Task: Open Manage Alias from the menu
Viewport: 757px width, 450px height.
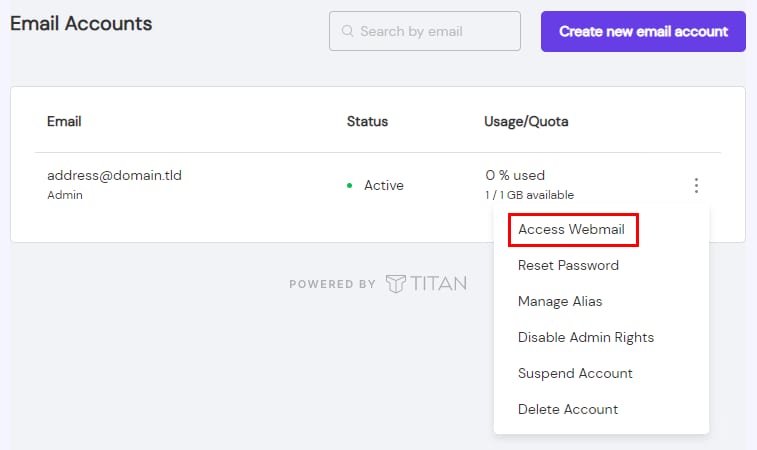Action: 560,301
